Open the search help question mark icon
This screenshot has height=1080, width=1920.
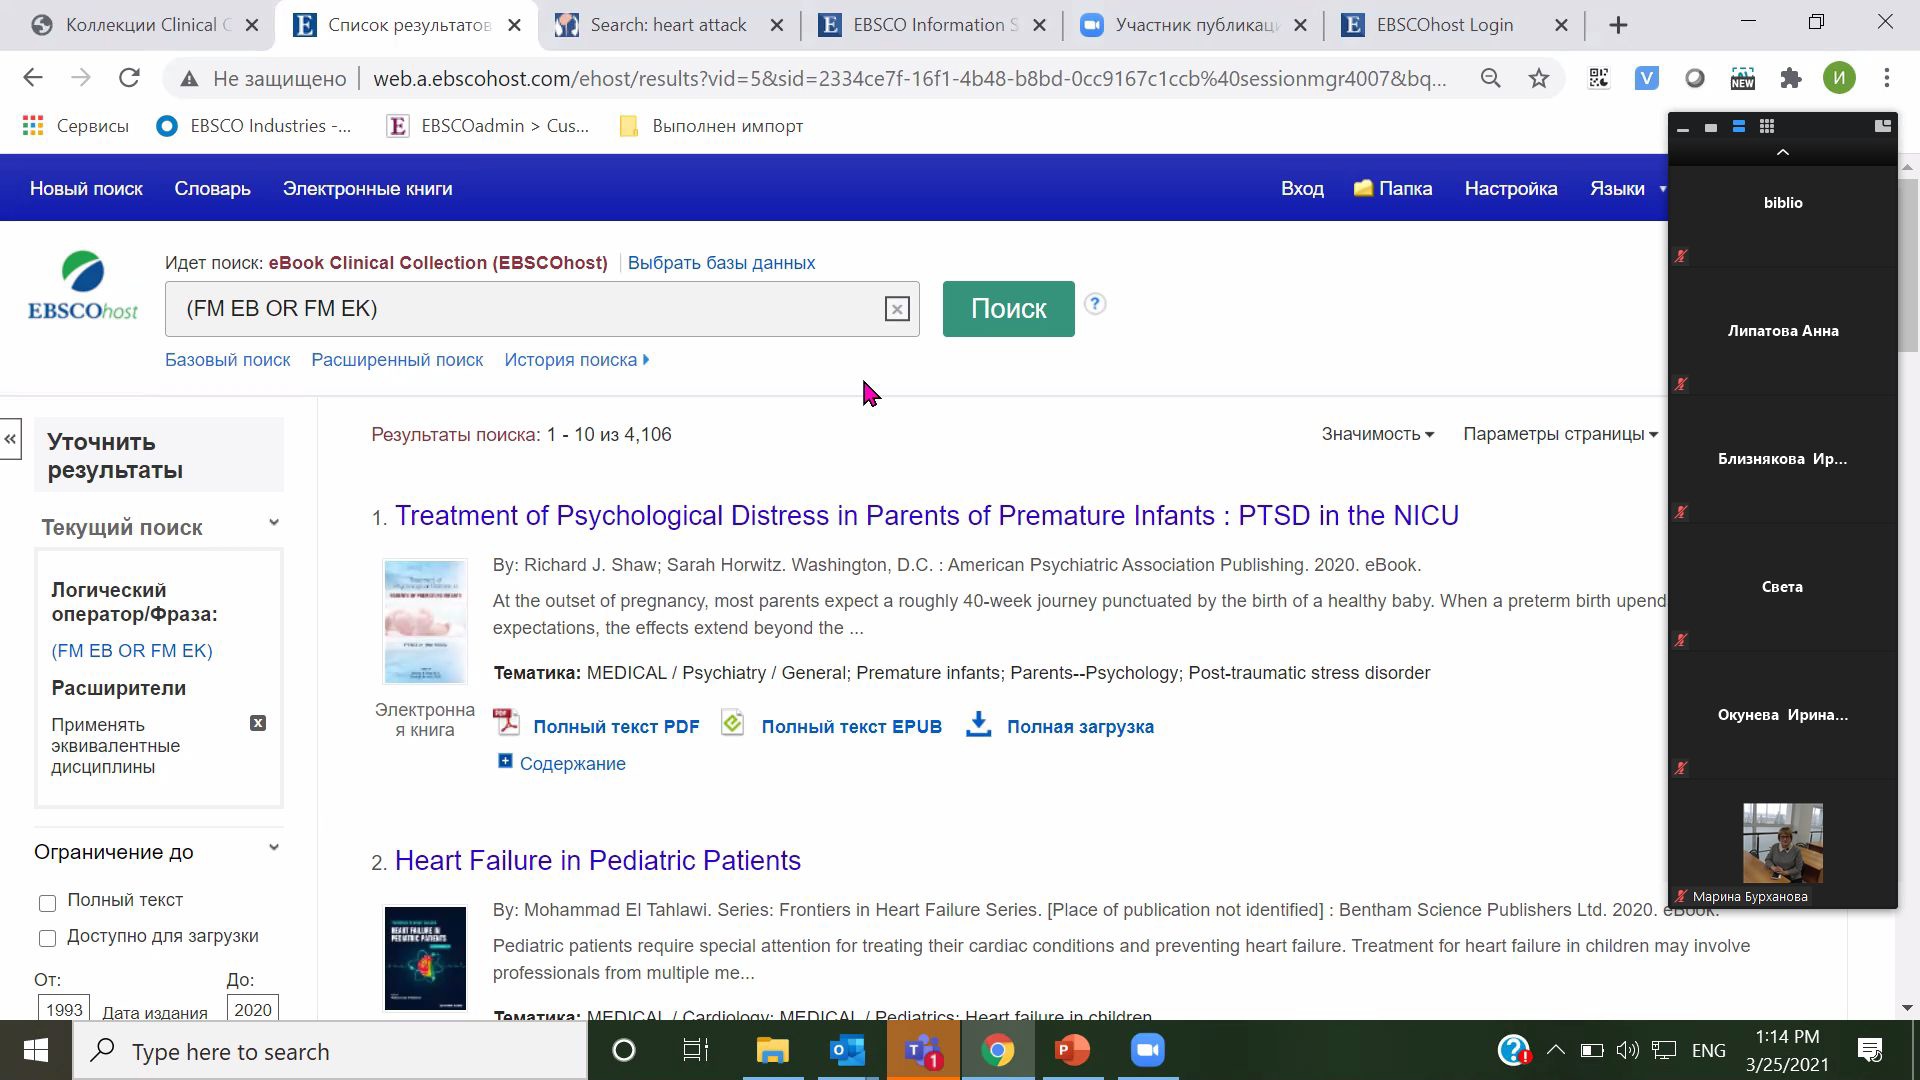[x=1095, y=304]
